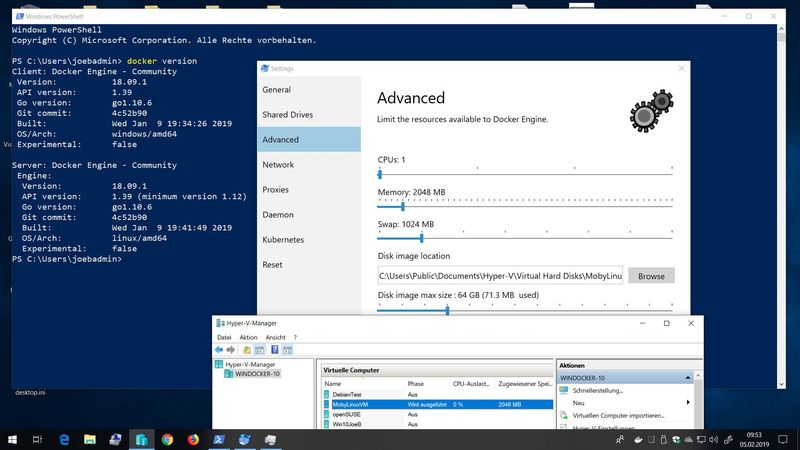This screenshot has width=800, height=450.
Task: Open the Aktion menu in Hyper-V Manager
Action: pyautogui.click(x=248, y=338)
